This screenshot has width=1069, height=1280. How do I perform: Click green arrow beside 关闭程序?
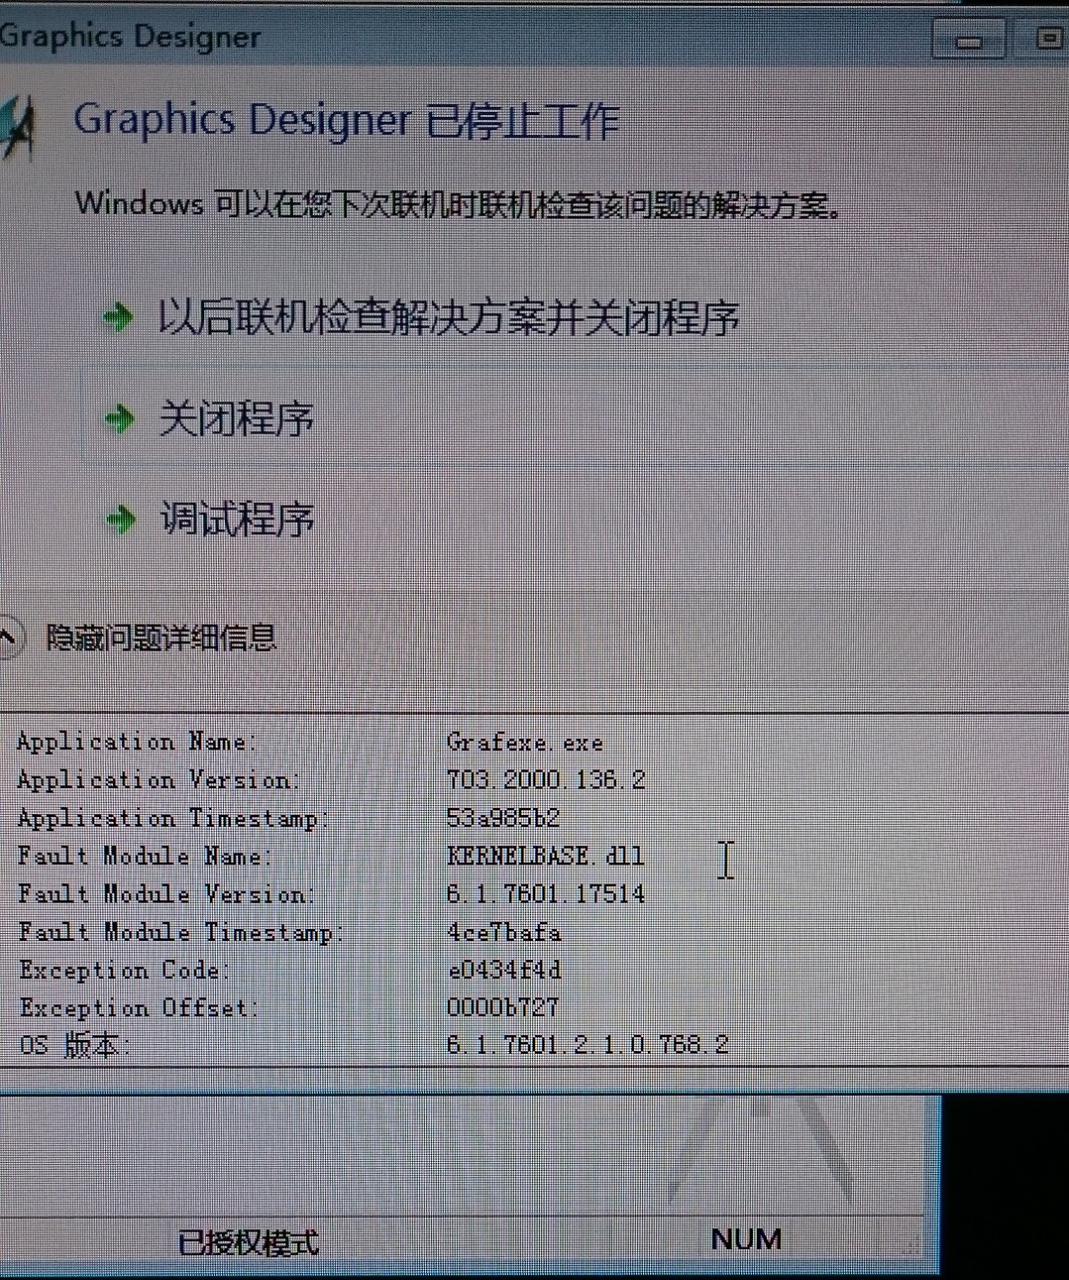pyautogui.click(x=119, y=418)
